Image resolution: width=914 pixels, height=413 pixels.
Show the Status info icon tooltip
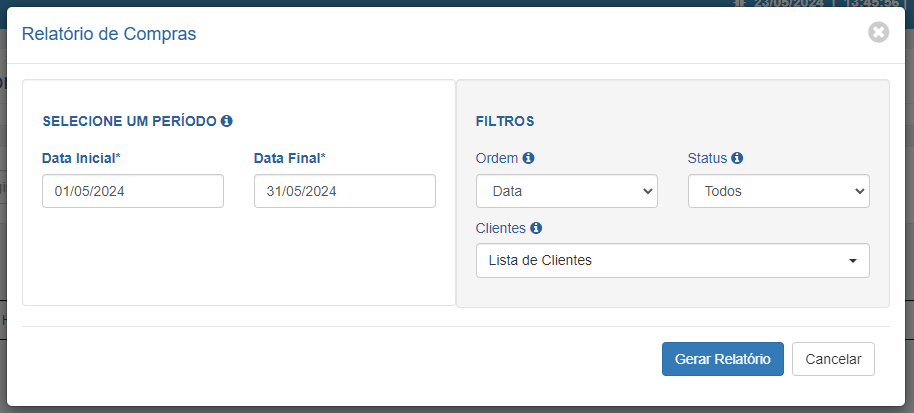[x=737, y=158]
